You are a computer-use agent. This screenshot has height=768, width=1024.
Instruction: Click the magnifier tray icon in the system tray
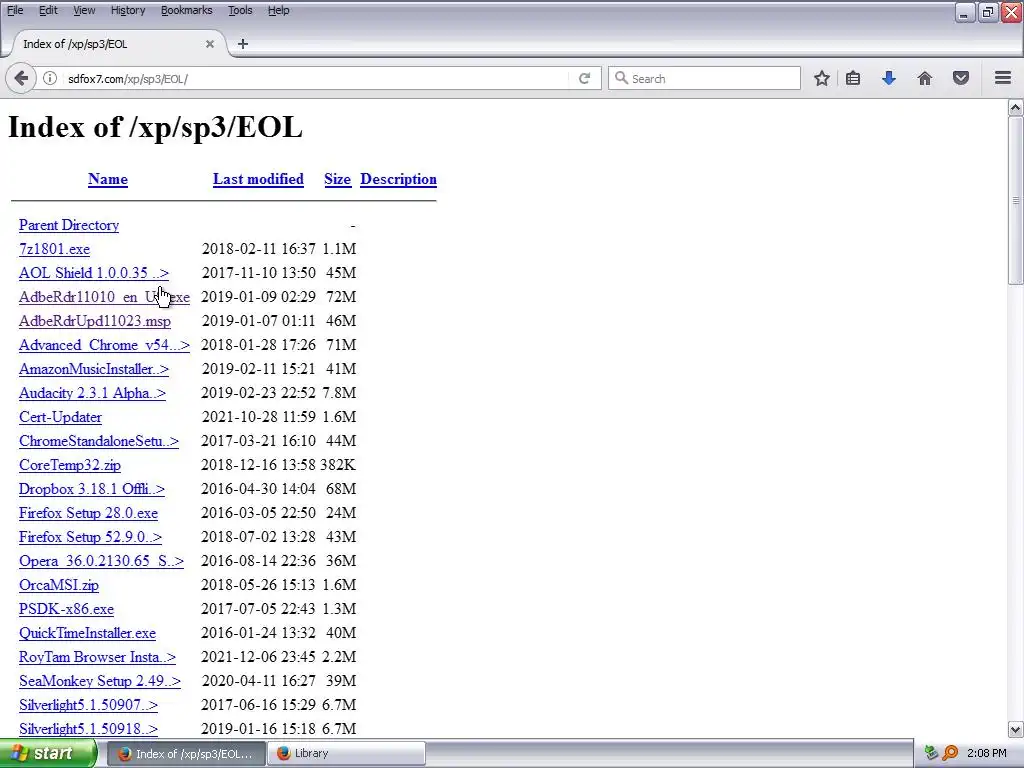pyautogui.click(x=950, y=753)
